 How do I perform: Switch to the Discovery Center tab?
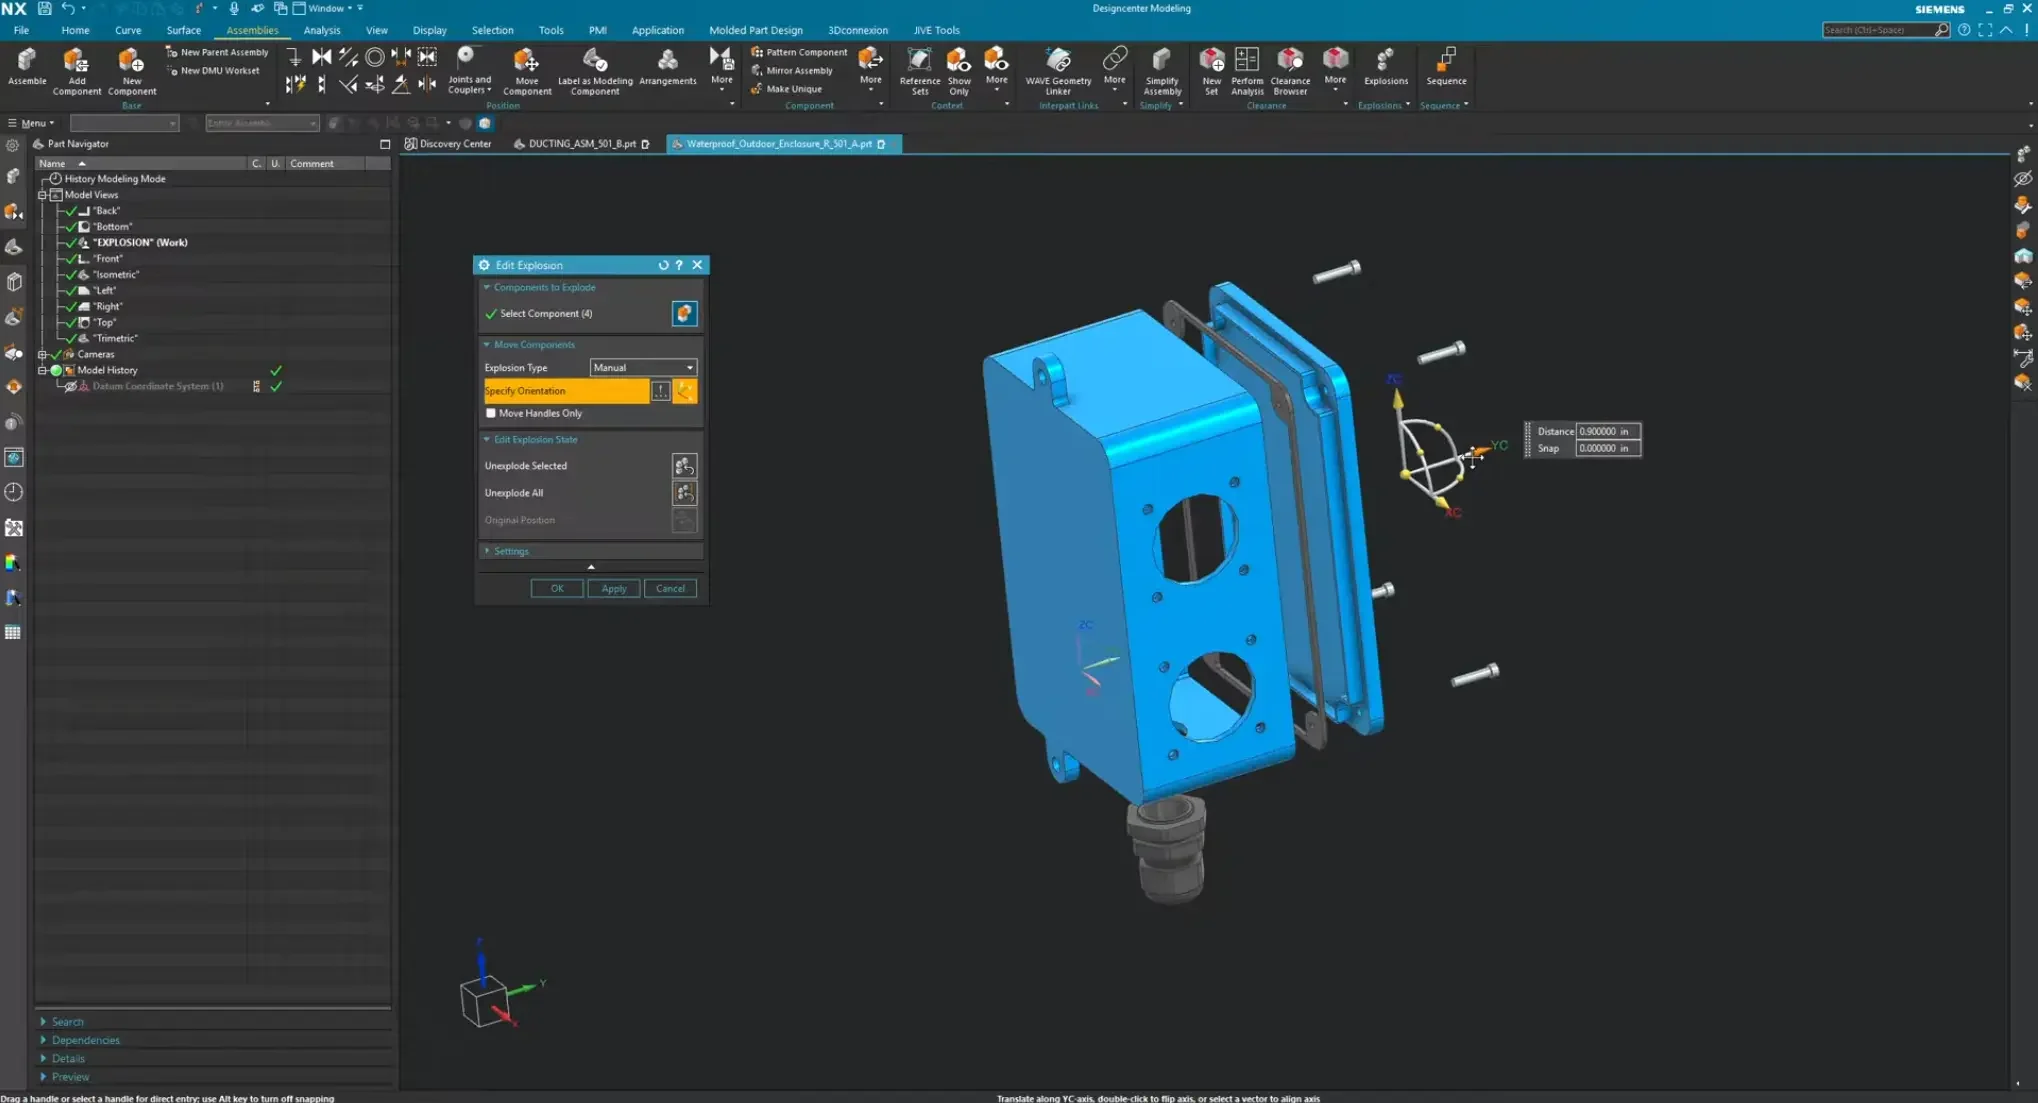click(448, 144)
